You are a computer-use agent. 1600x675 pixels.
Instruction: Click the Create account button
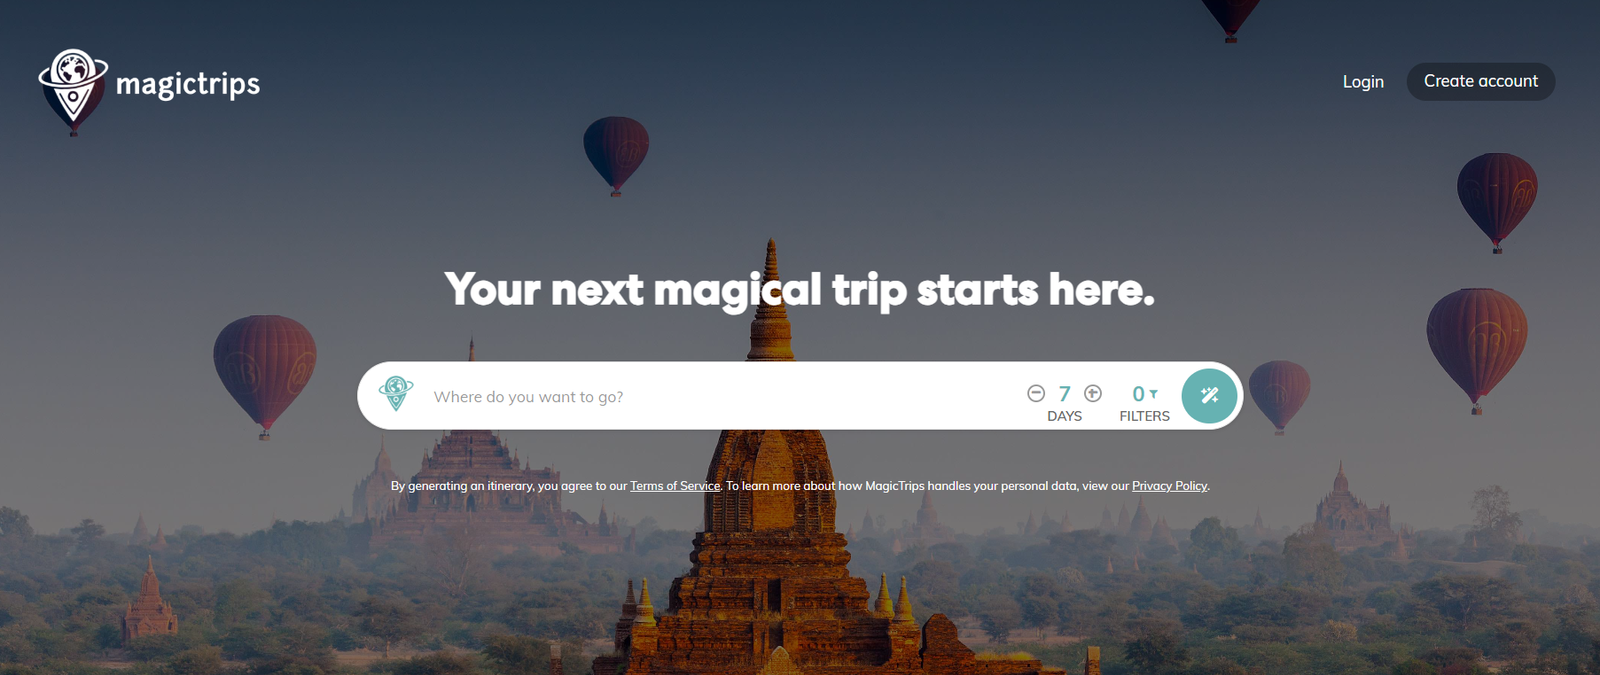(1481, 81)
